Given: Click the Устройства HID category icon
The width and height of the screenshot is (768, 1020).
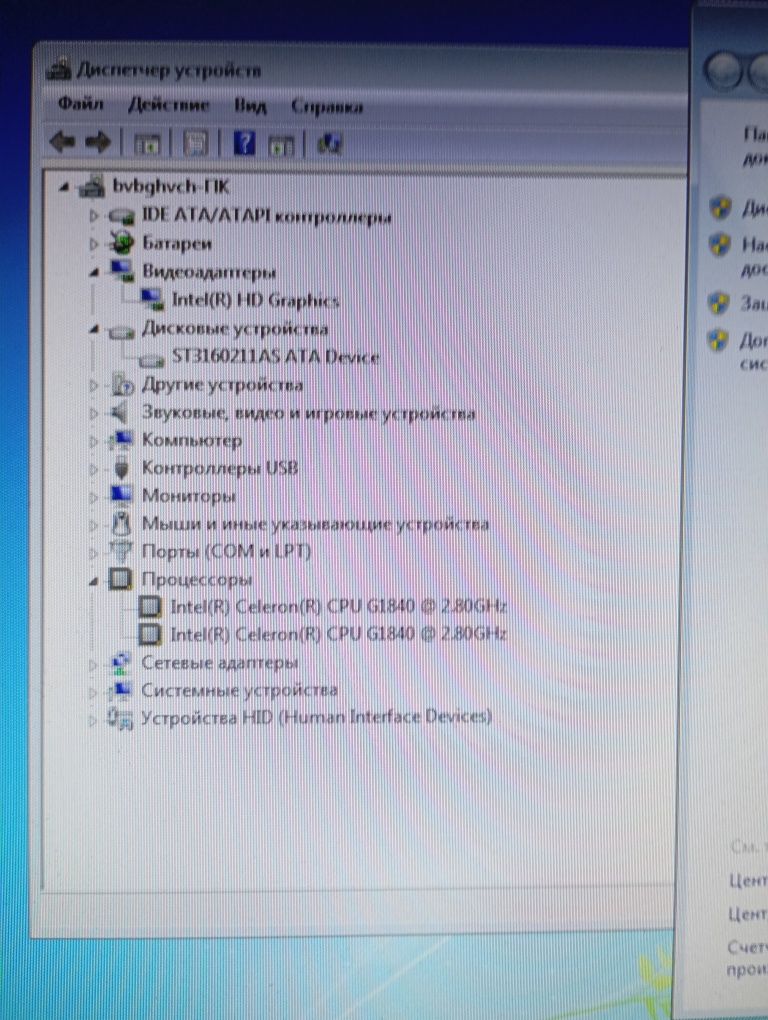Looking at the screenshot, I should coord(120,718).
